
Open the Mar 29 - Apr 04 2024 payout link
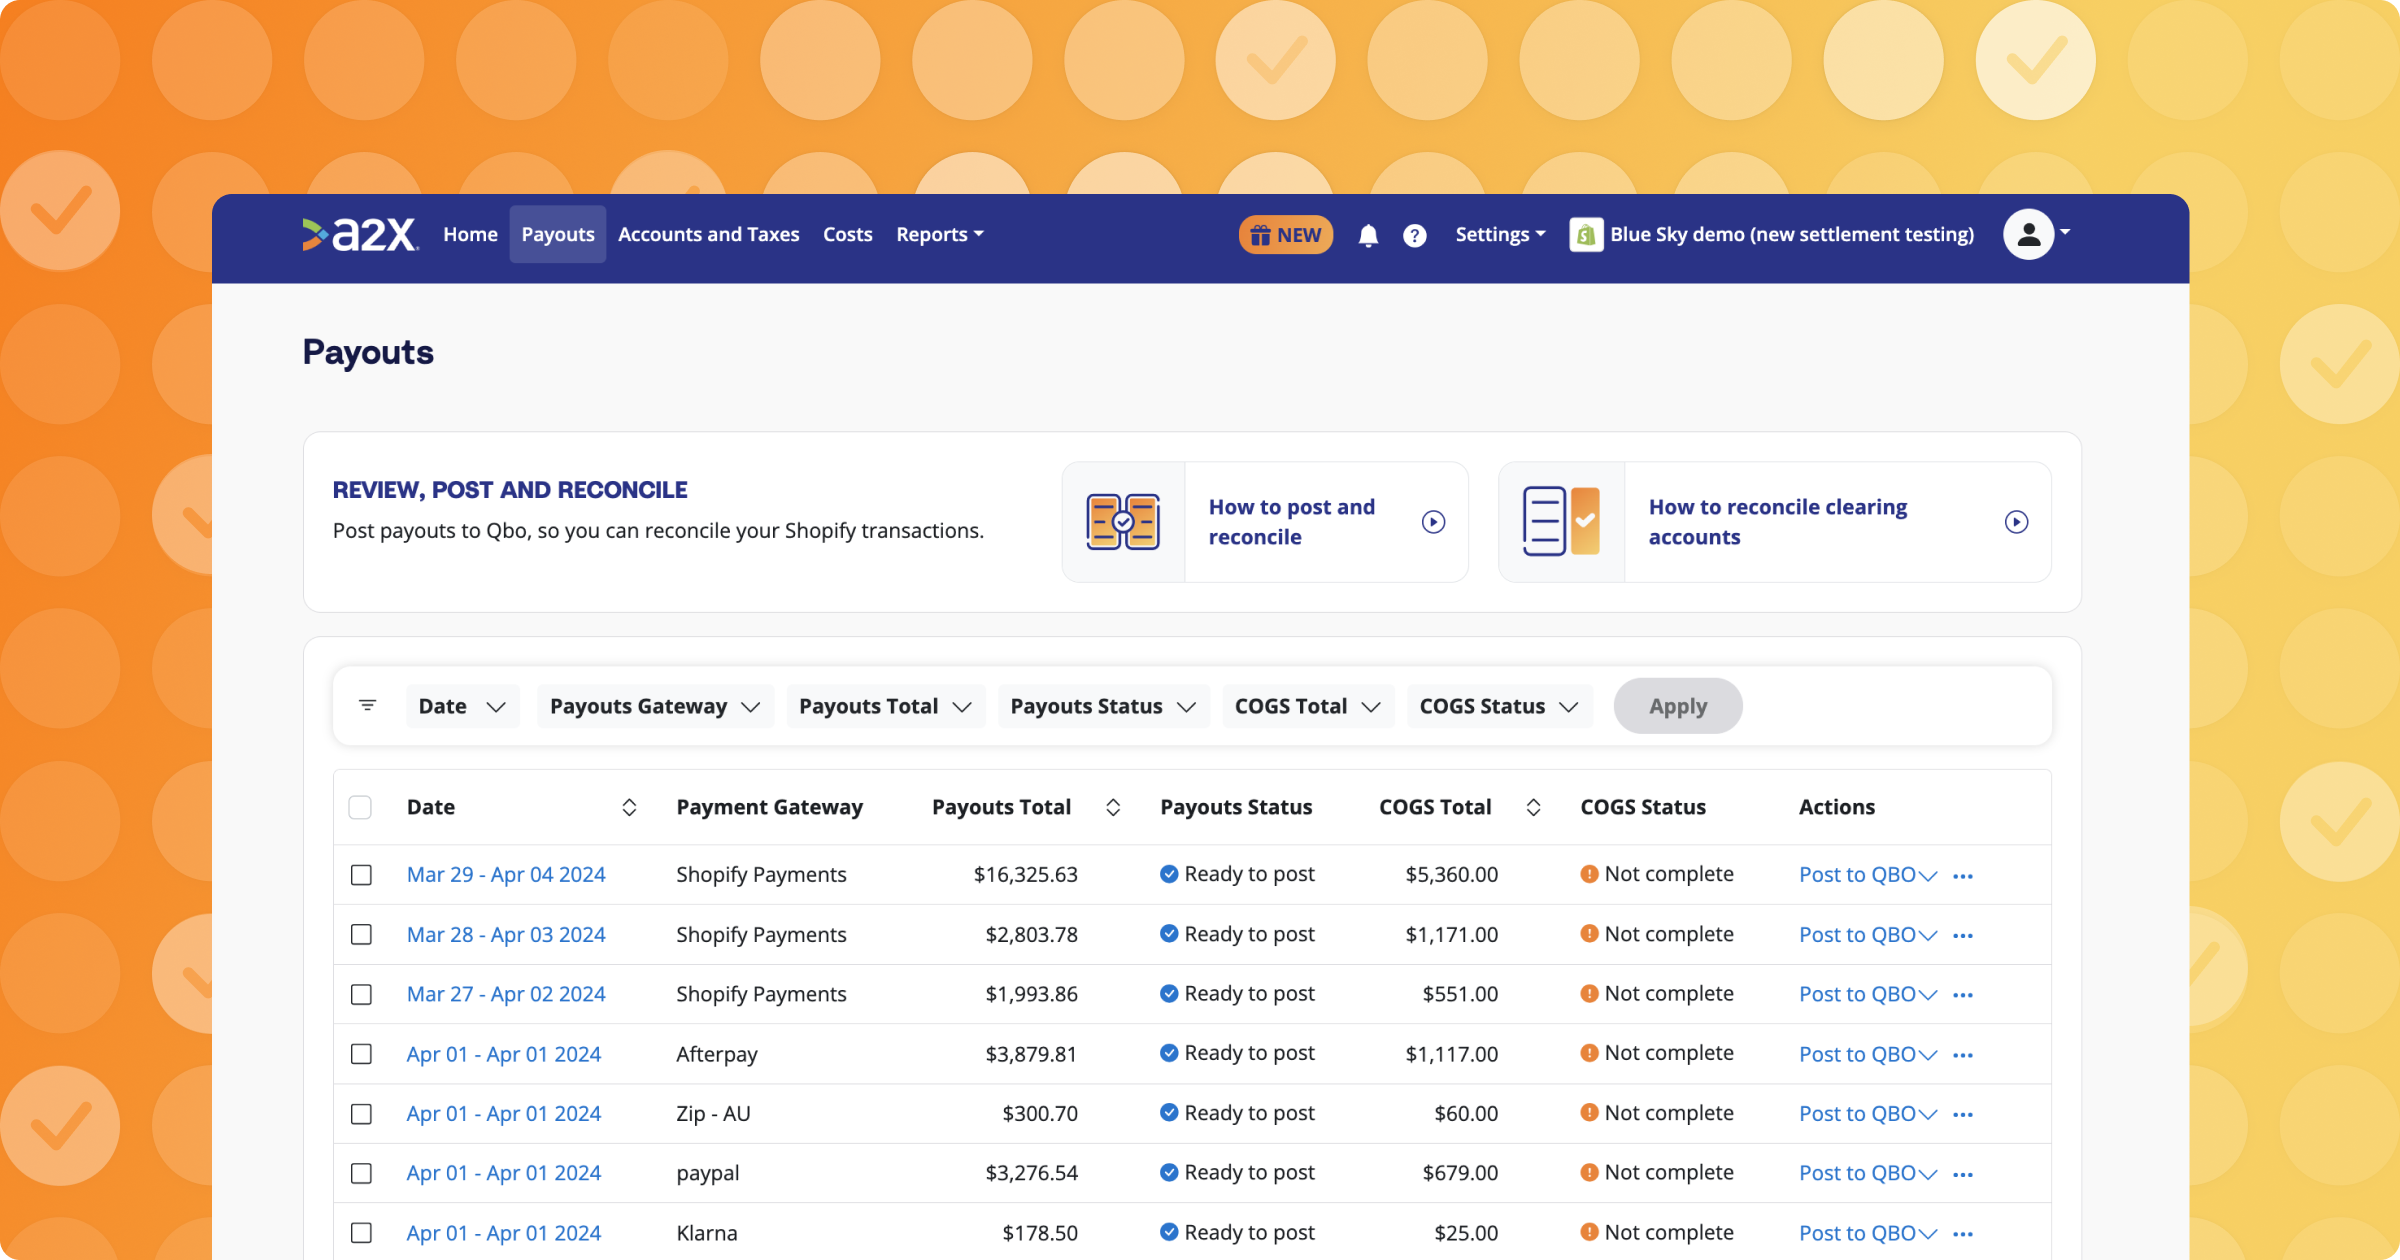click(506, 875)
